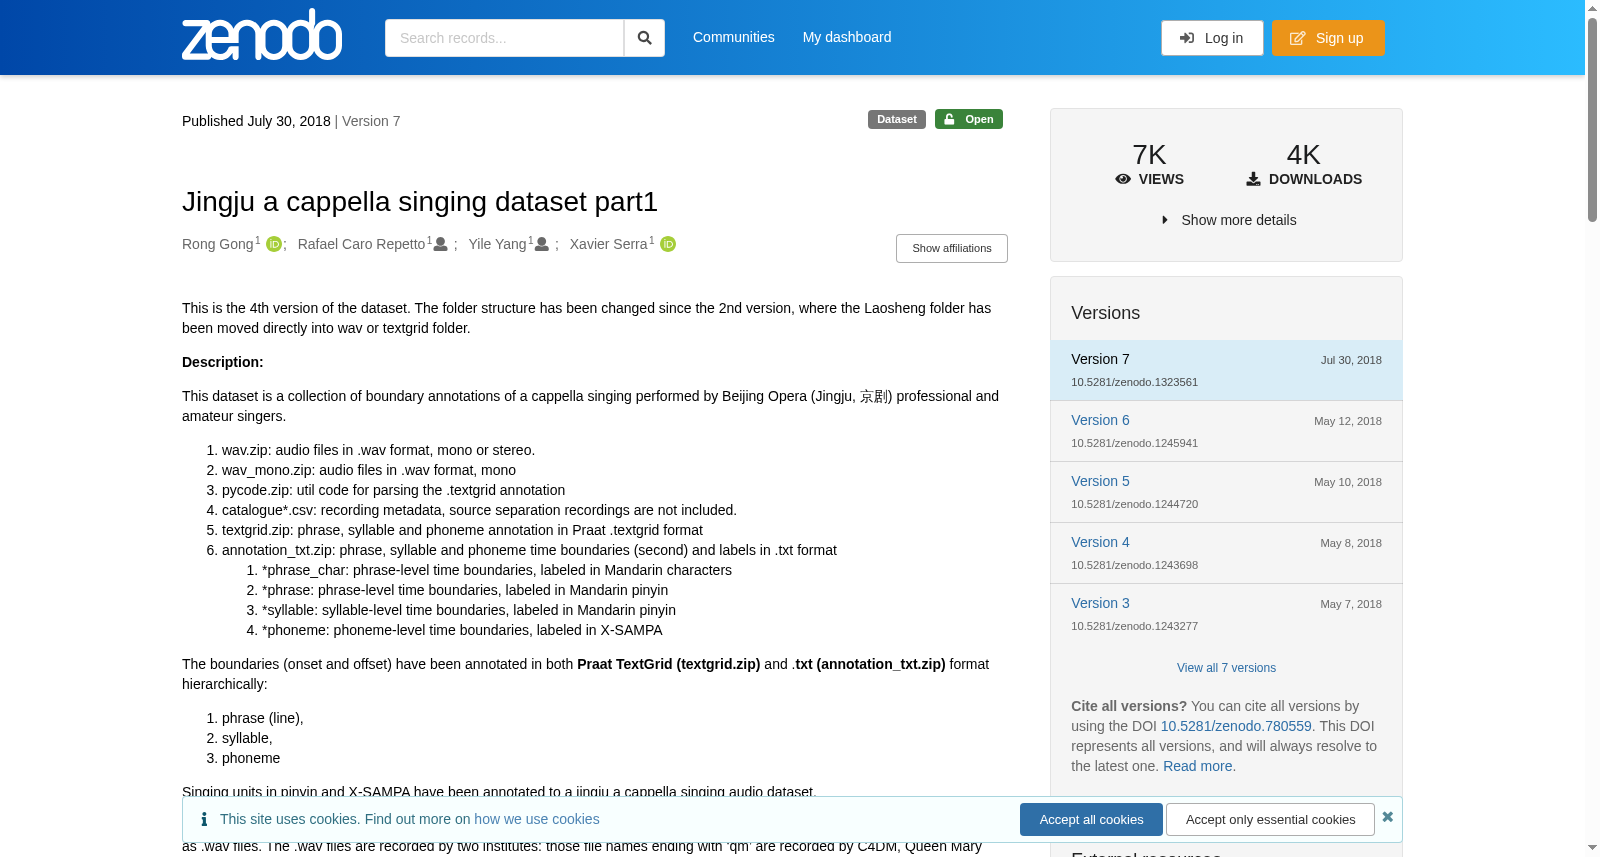Focus the Search records field
The width and height of the screenshot is (1600, 857).
pyautogui.click(x=504, y=38)
